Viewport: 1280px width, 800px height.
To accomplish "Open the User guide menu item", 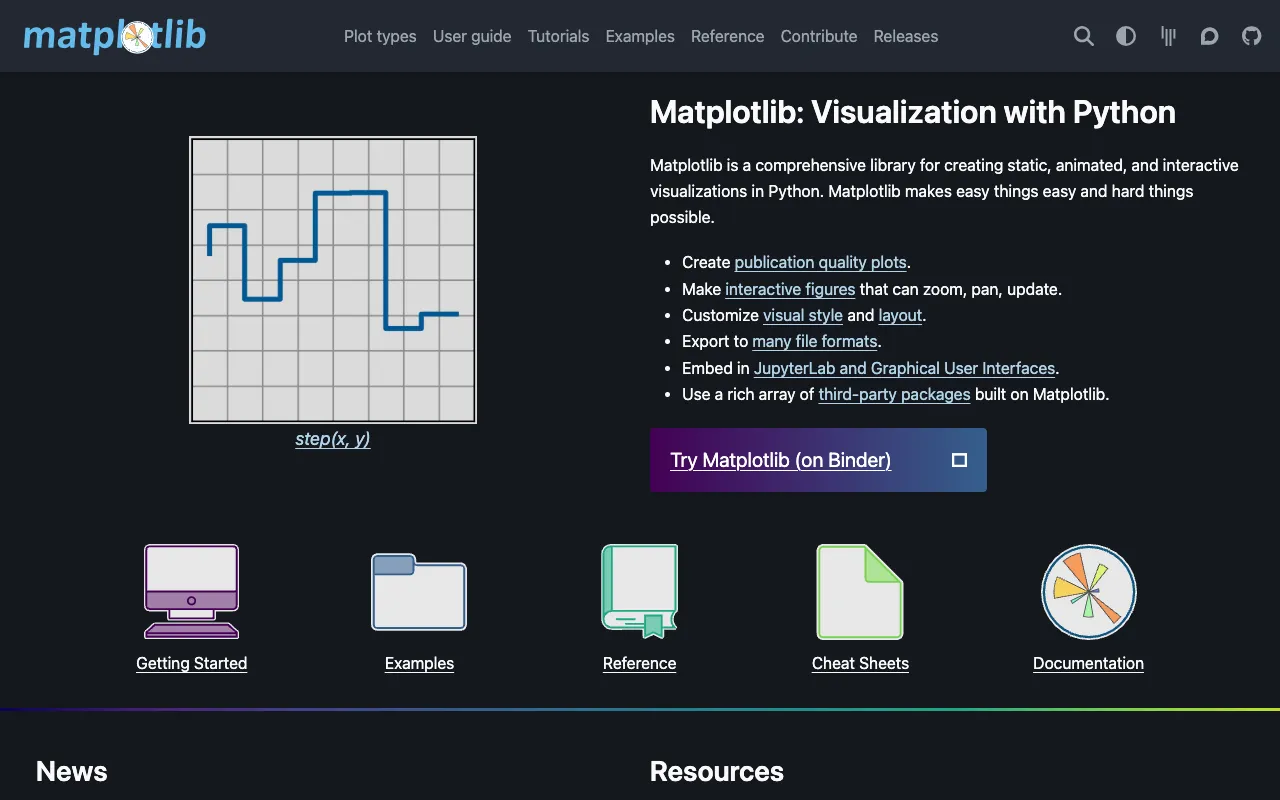I will (x=472, y=36).
